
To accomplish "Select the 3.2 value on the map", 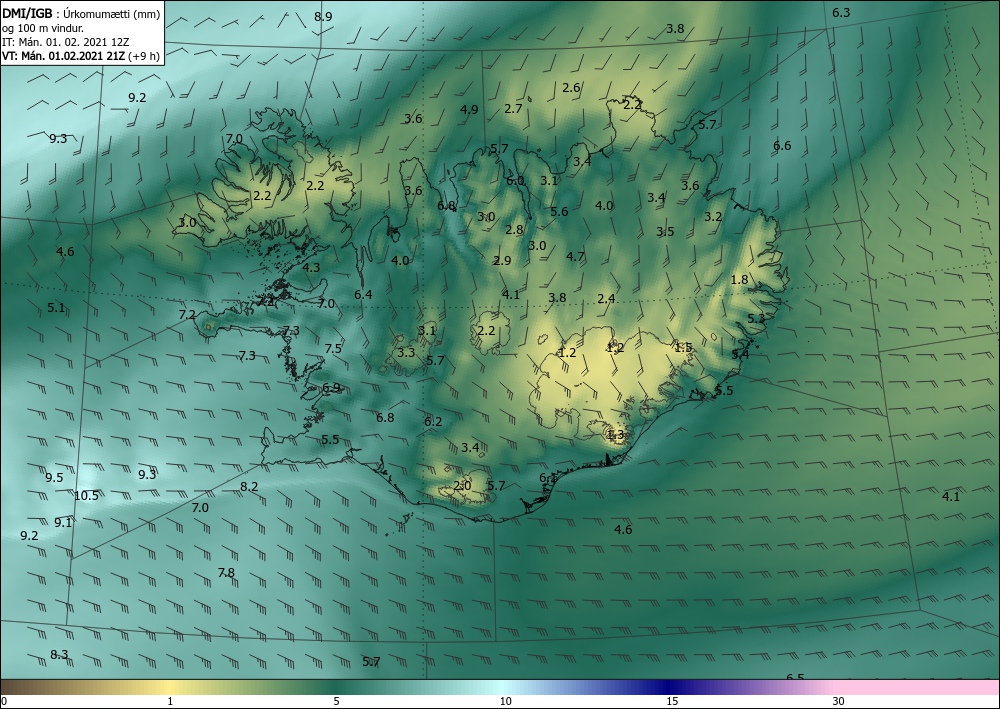I will coord(713,216).
